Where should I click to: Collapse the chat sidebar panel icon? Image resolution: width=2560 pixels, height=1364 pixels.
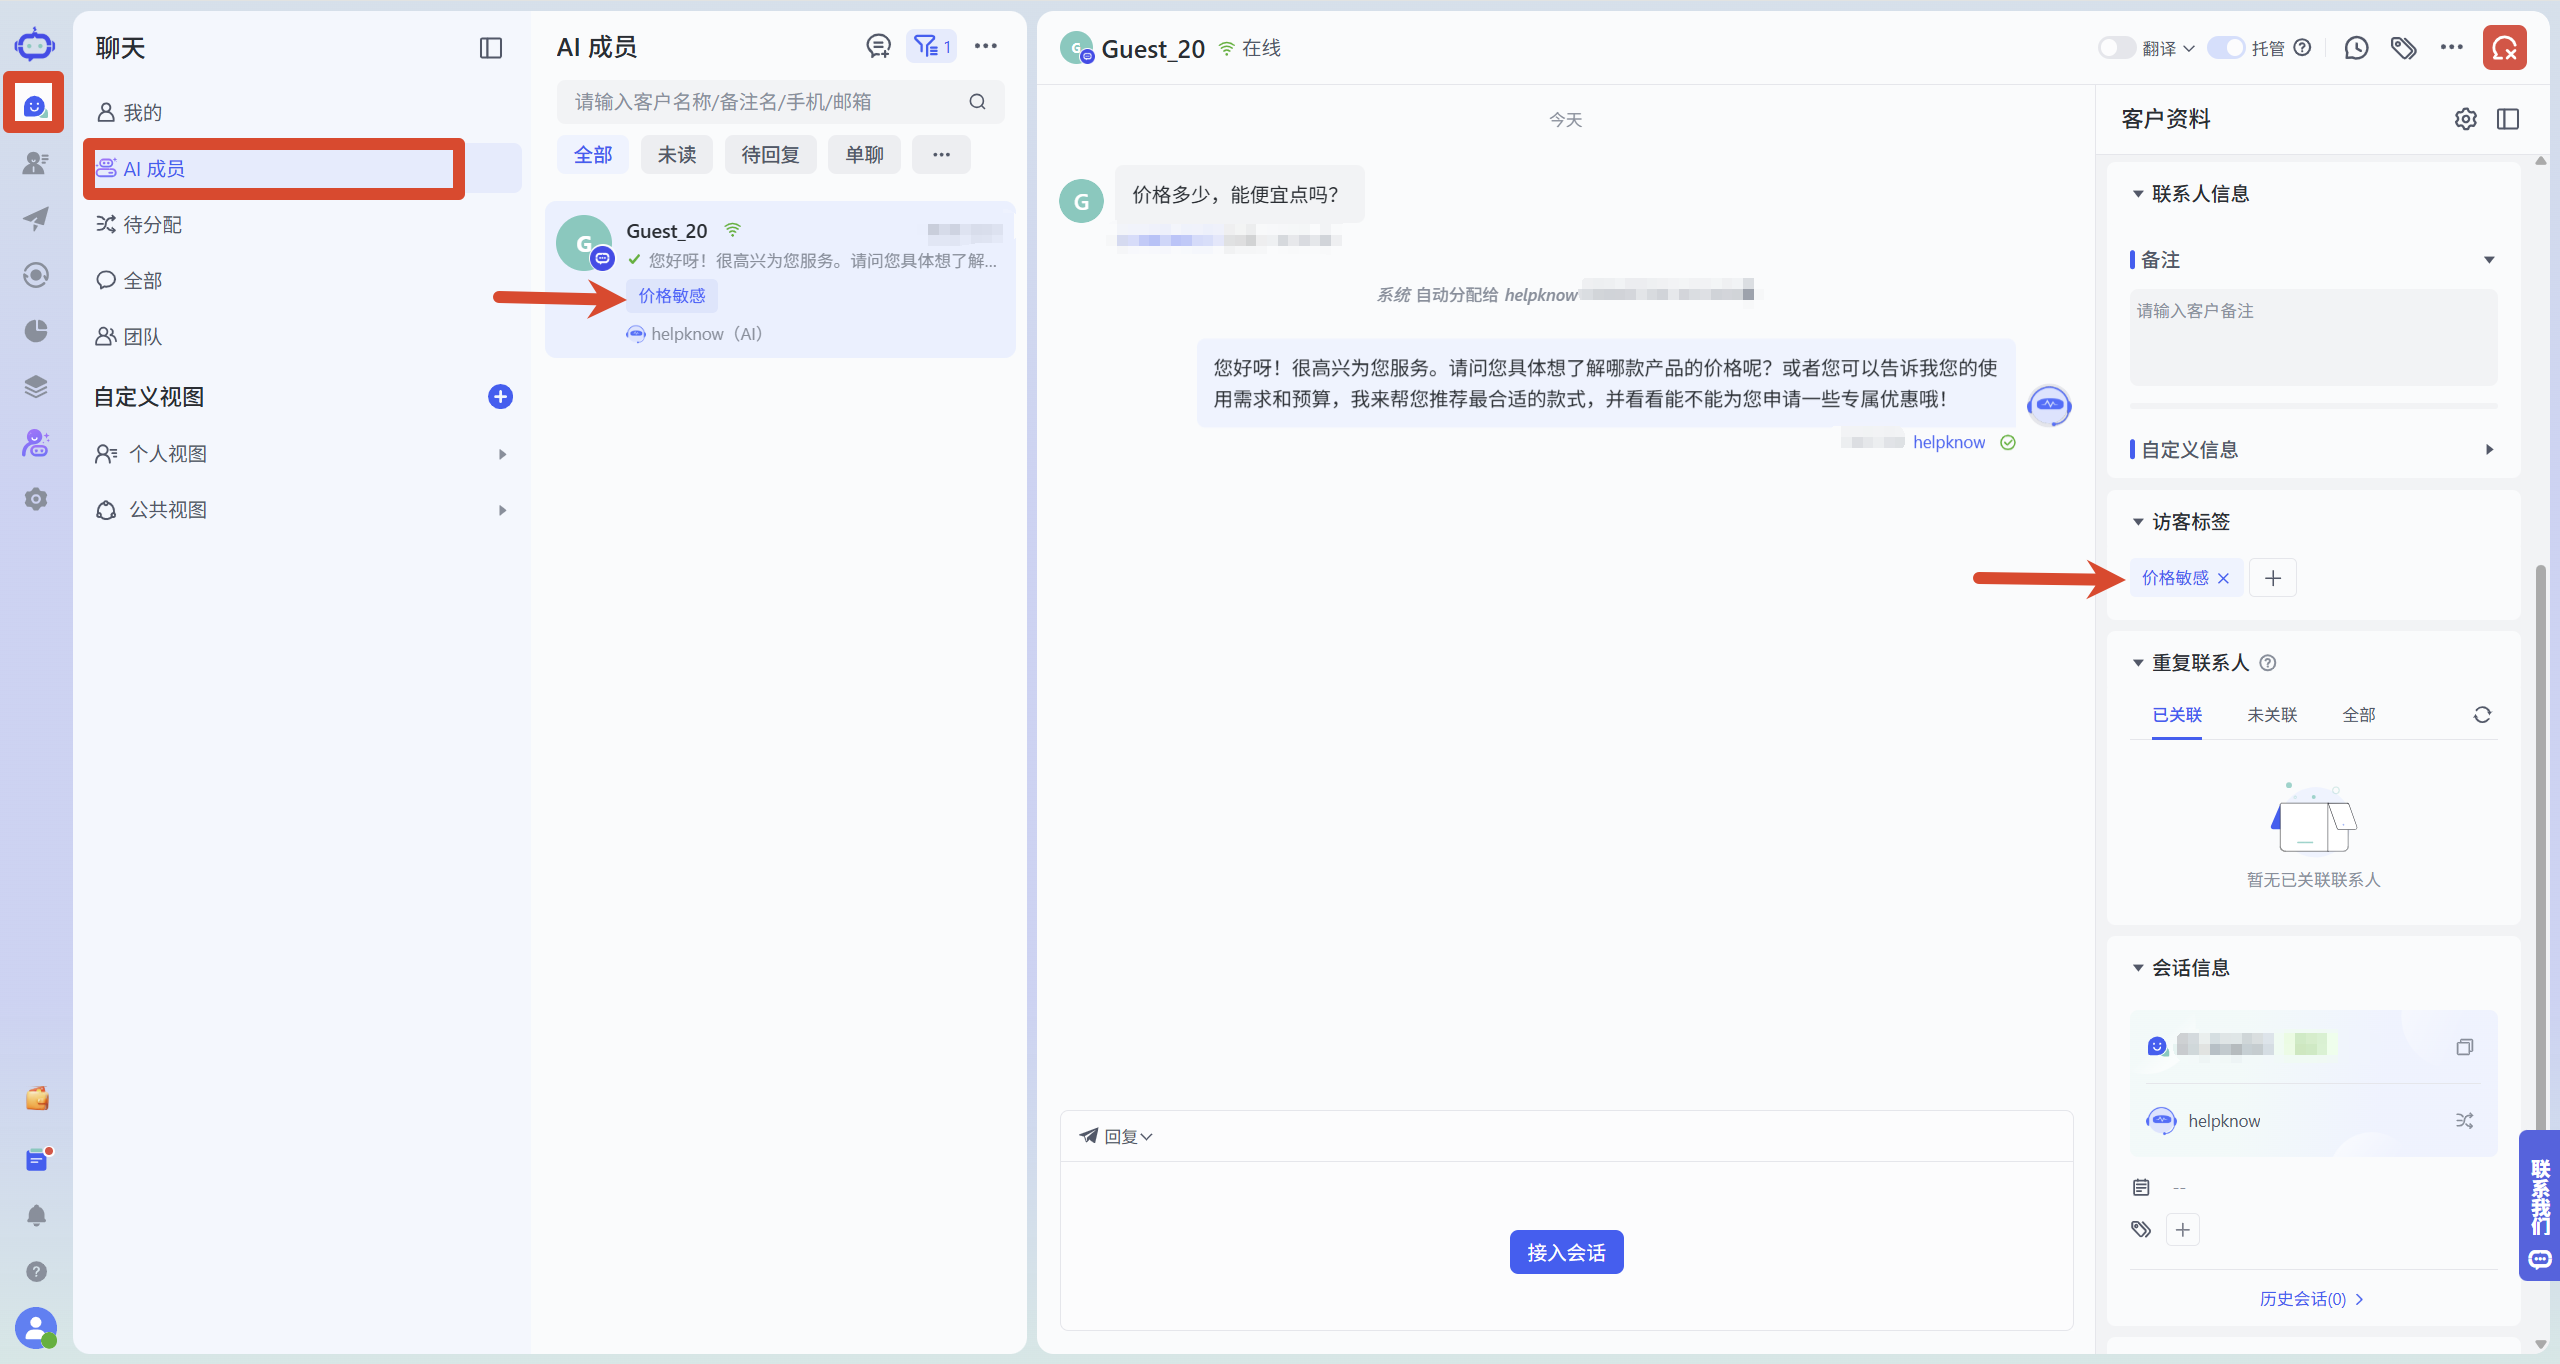click(491, 48)
